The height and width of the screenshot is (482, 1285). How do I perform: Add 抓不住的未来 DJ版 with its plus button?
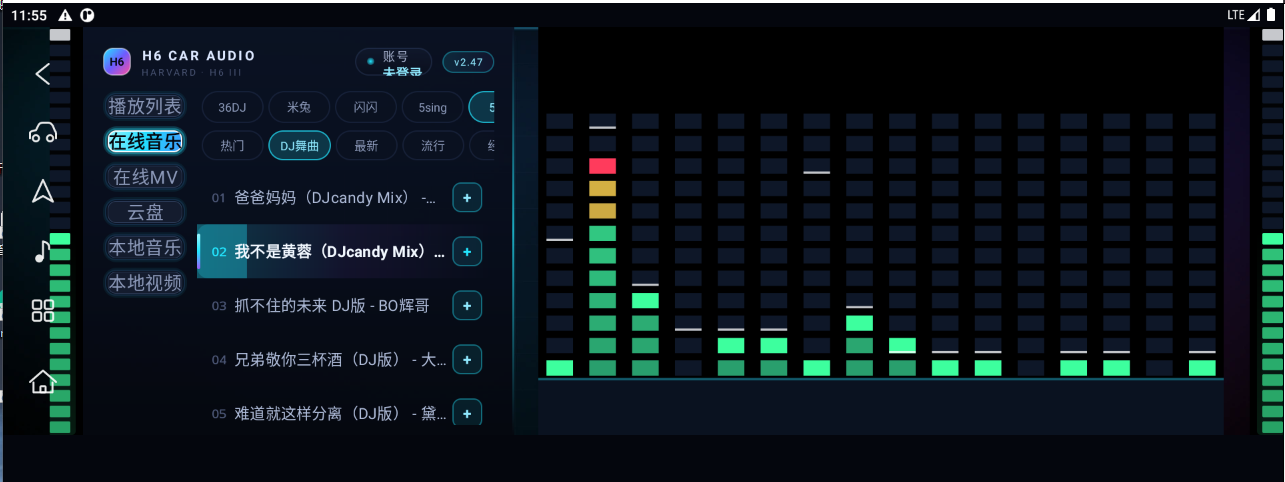(x=467, y=305)
